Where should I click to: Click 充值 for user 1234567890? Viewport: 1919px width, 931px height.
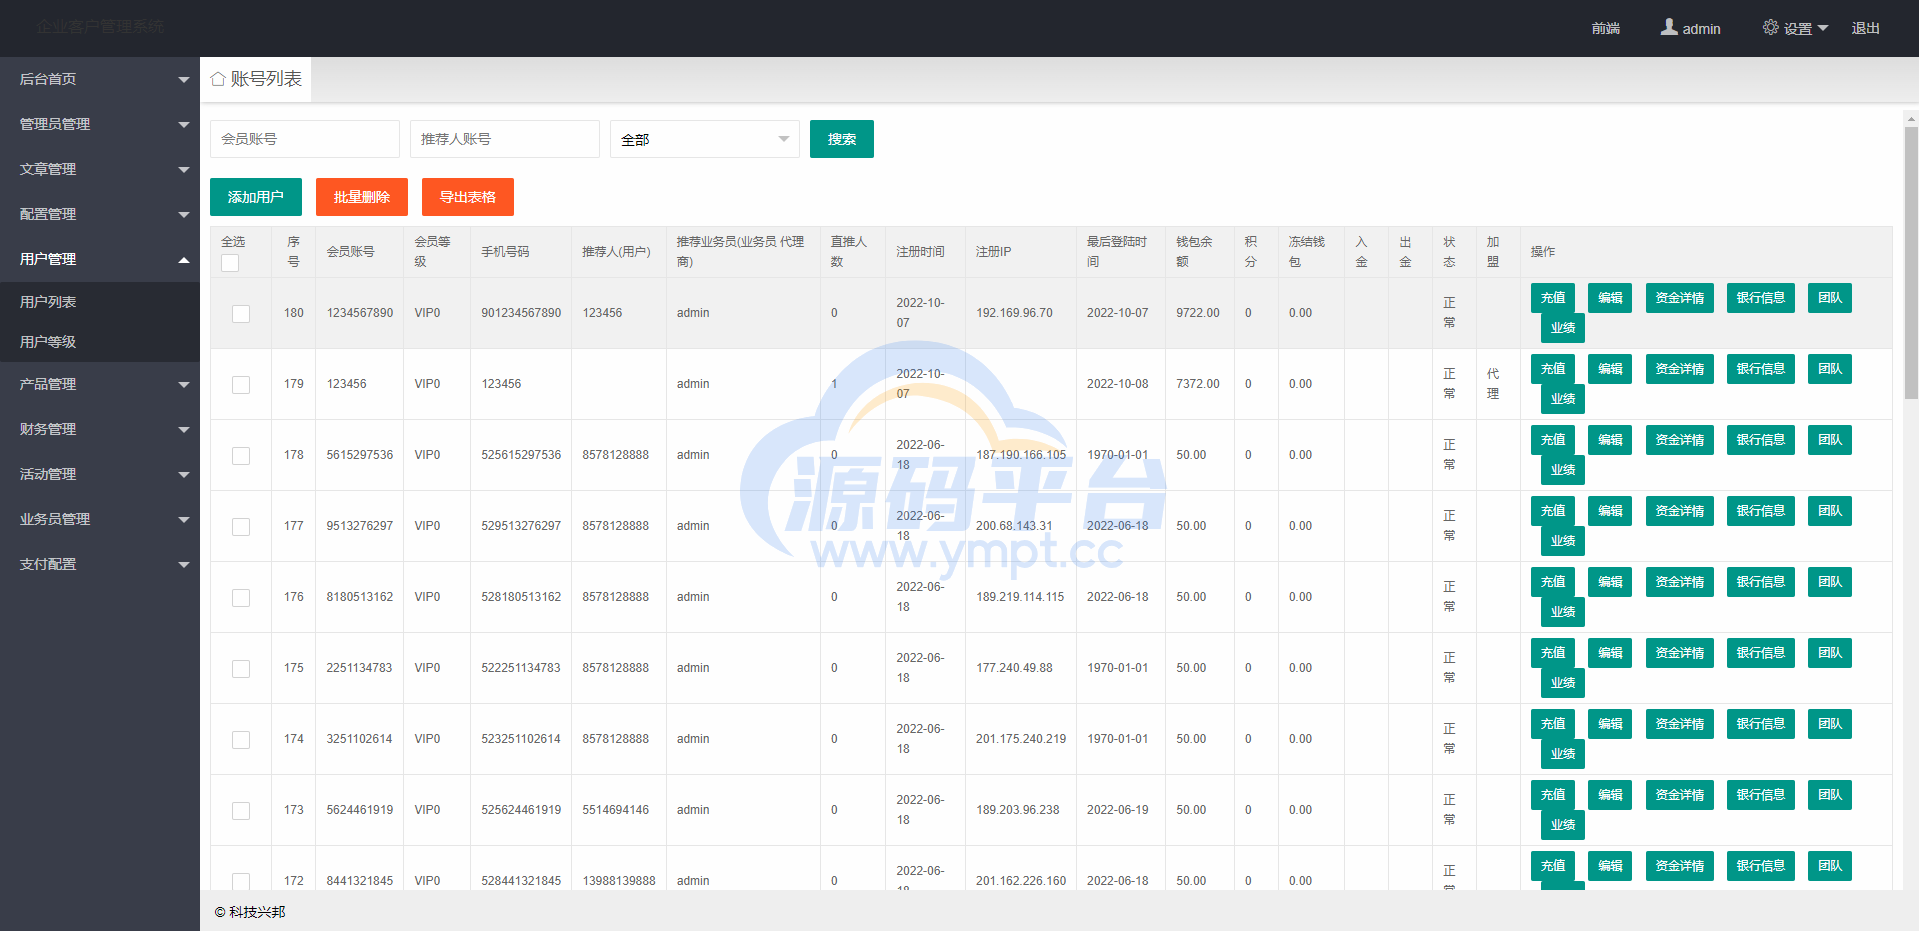pos(1553,298)
